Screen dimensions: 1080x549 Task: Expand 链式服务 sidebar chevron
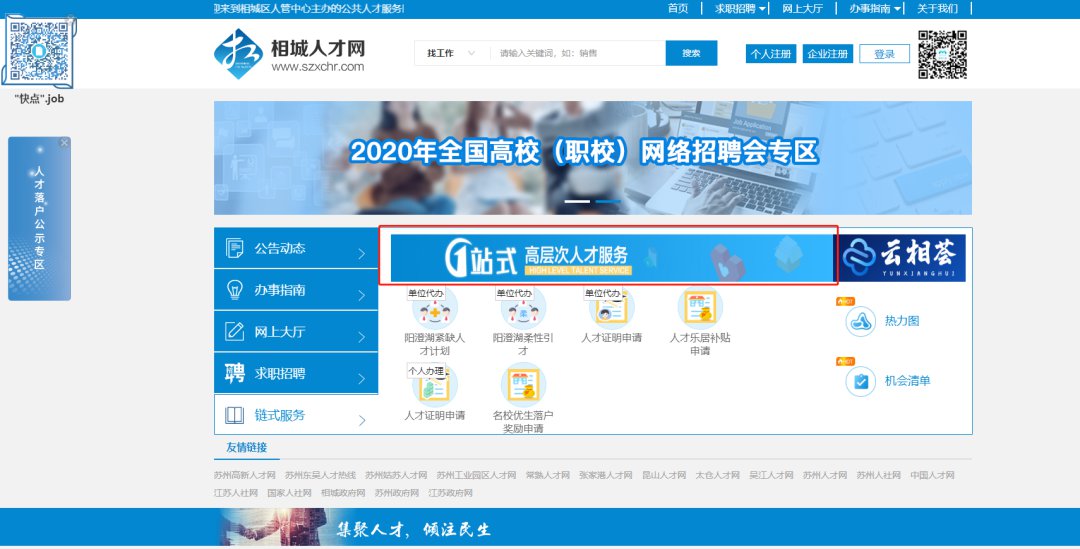click(x=362, y=420)
